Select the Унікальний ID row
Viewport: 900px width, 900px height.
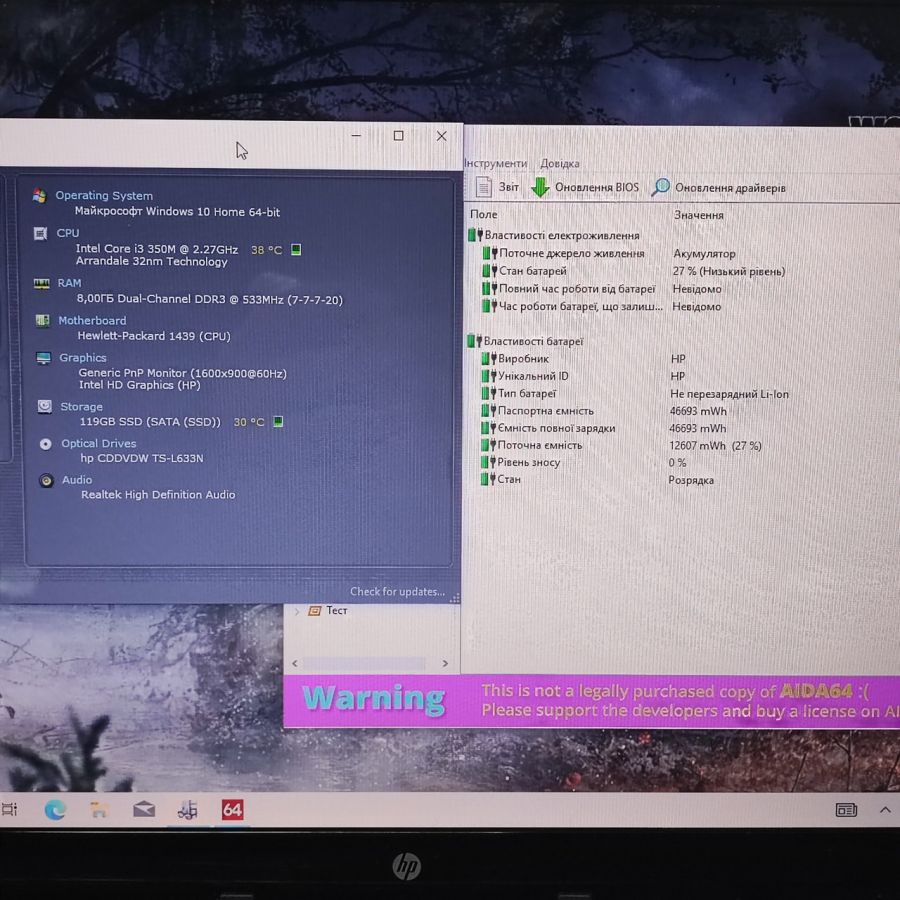583,376
